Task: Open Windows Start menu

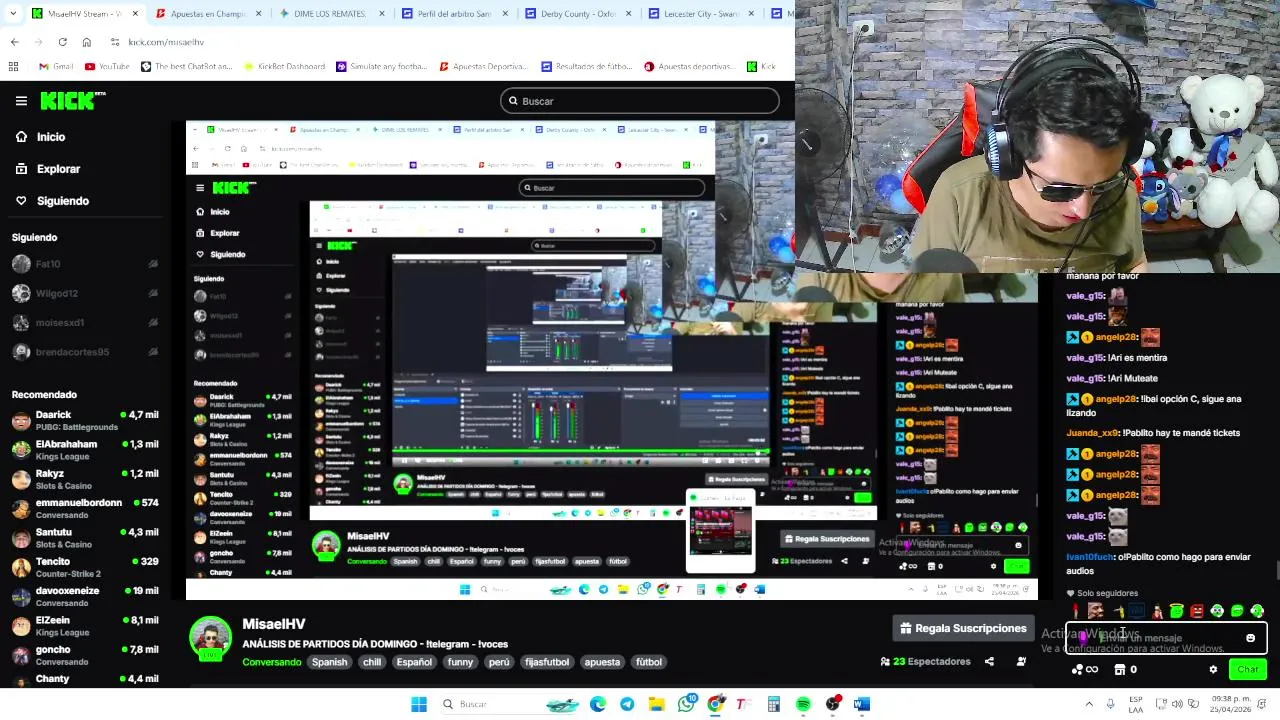Action: point(419,704)
